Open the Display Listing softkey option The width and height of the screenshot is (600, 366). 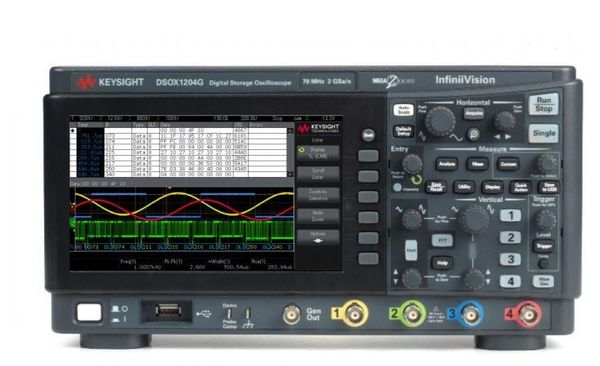click(318, 153)
